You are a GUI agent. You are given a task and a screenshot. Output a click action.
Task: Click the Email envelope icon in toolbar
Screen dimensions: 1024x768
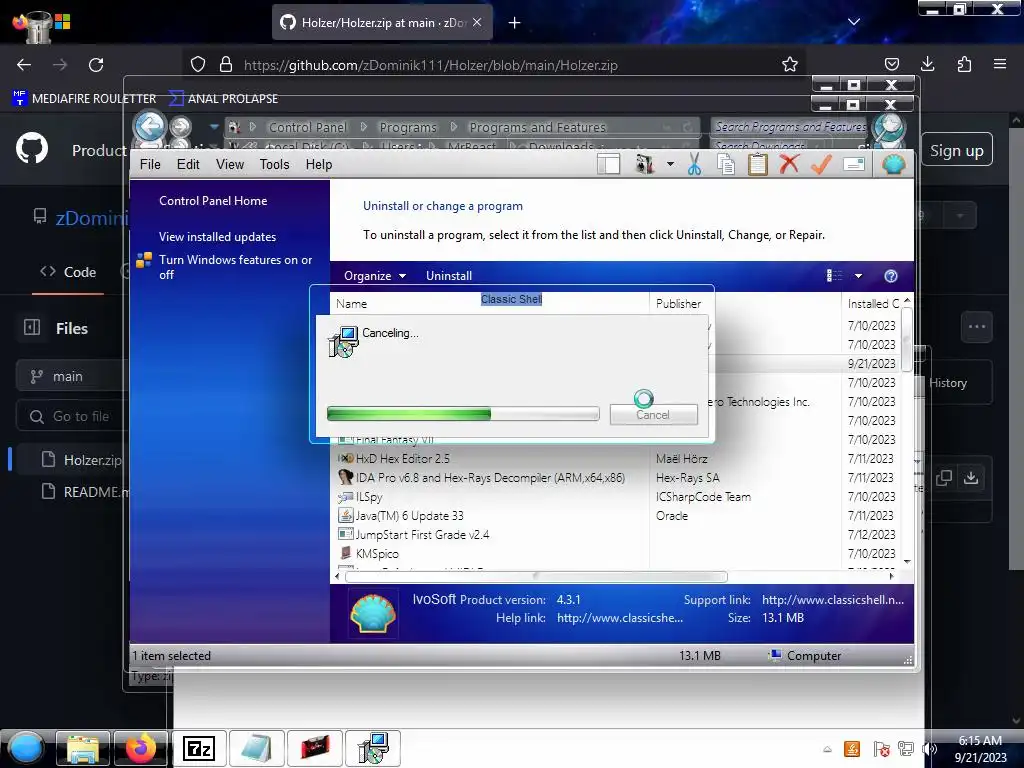click(854, 164)
